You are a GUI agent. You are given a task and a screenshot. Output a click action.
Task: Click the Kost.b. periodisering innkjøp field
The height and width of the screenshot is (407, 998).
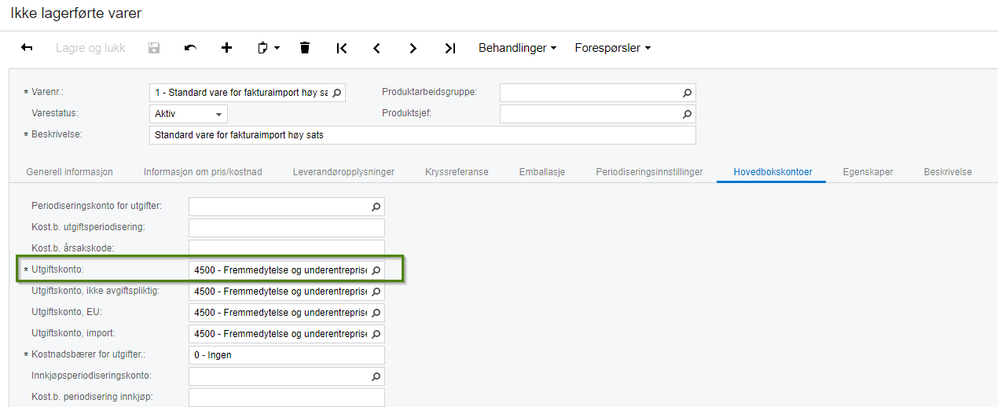pos(286,397)
